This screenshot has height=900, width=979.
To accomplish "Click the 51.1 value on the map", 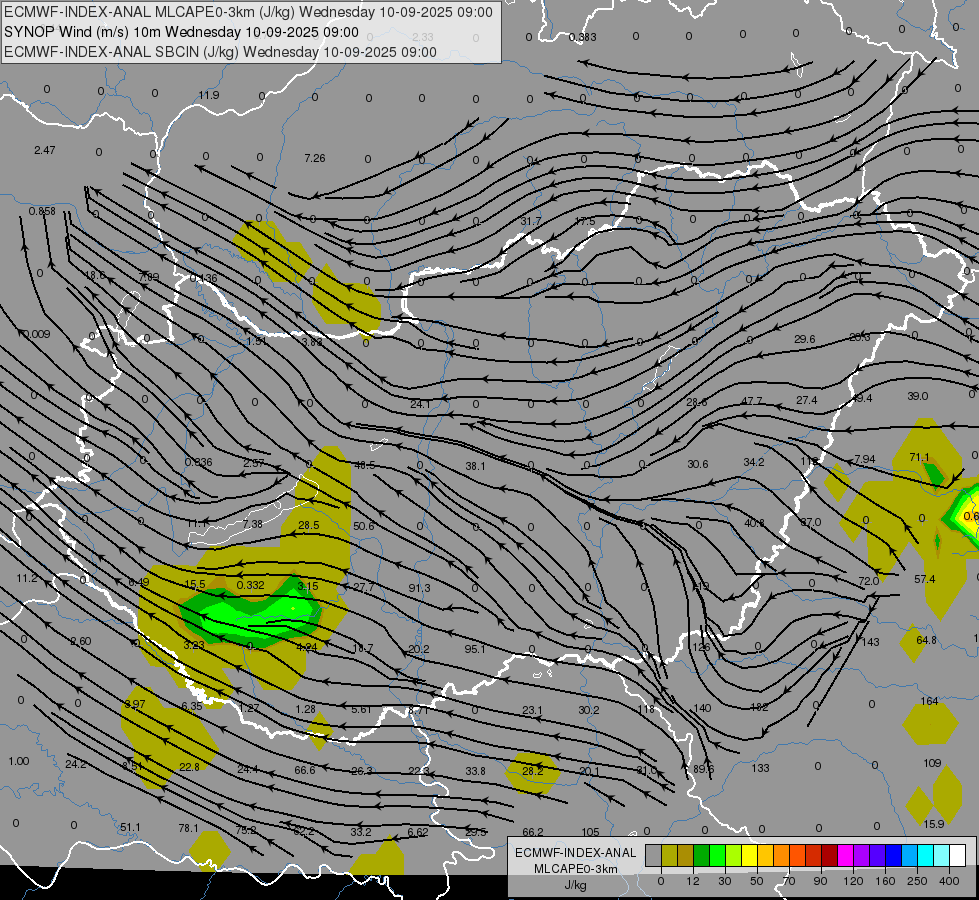I will (130, 827).
